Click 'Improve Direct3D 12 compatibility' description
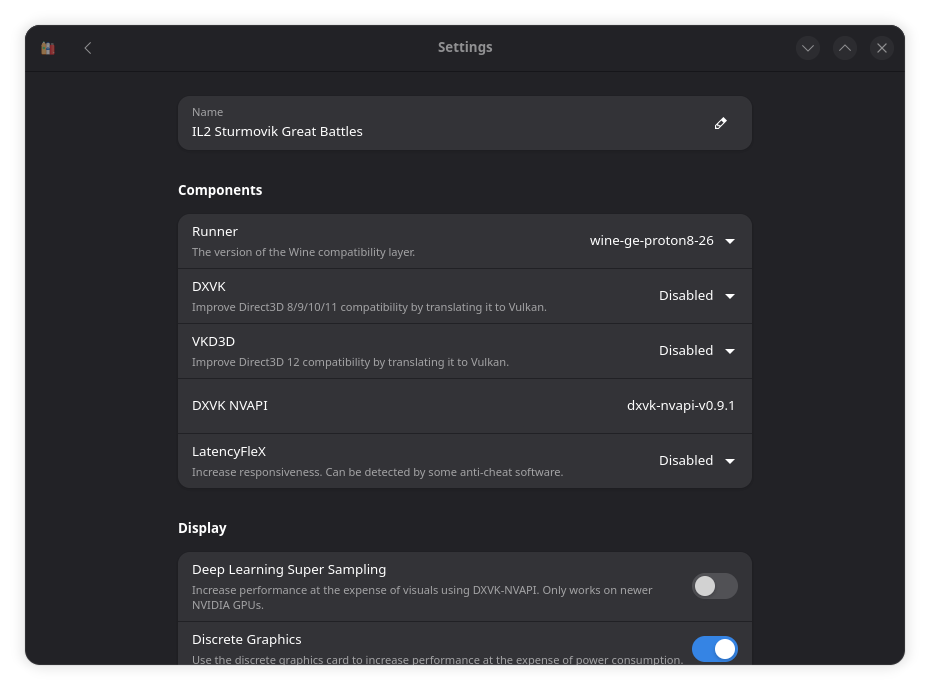 [351, 362]
